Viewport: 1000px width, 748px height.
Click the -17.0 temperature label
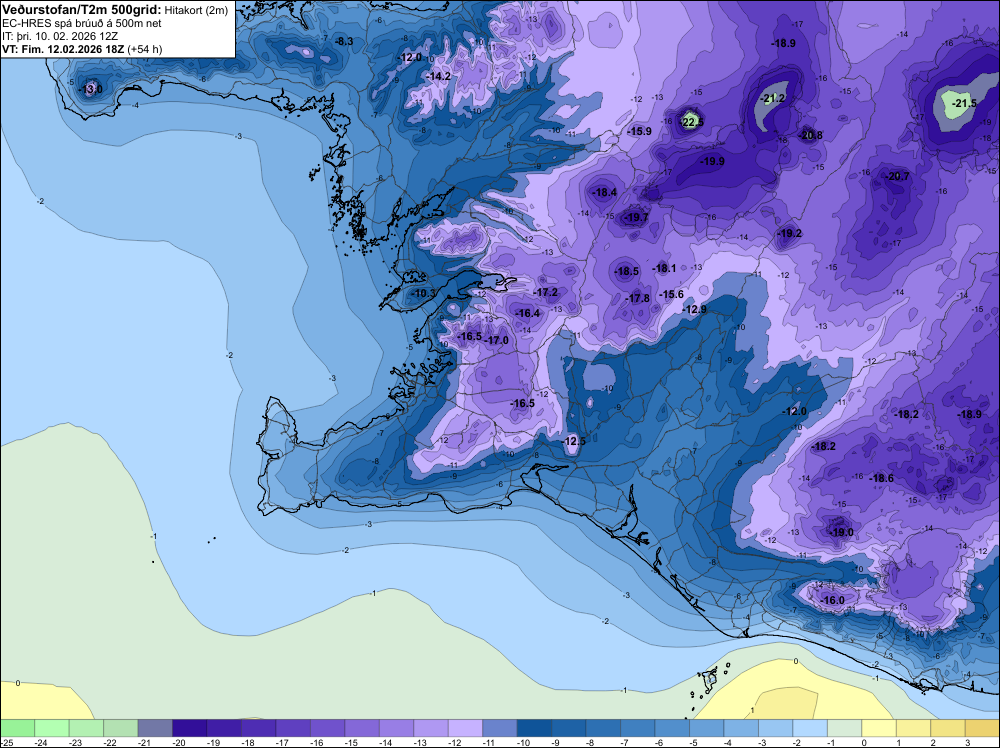tap(497, 341)
